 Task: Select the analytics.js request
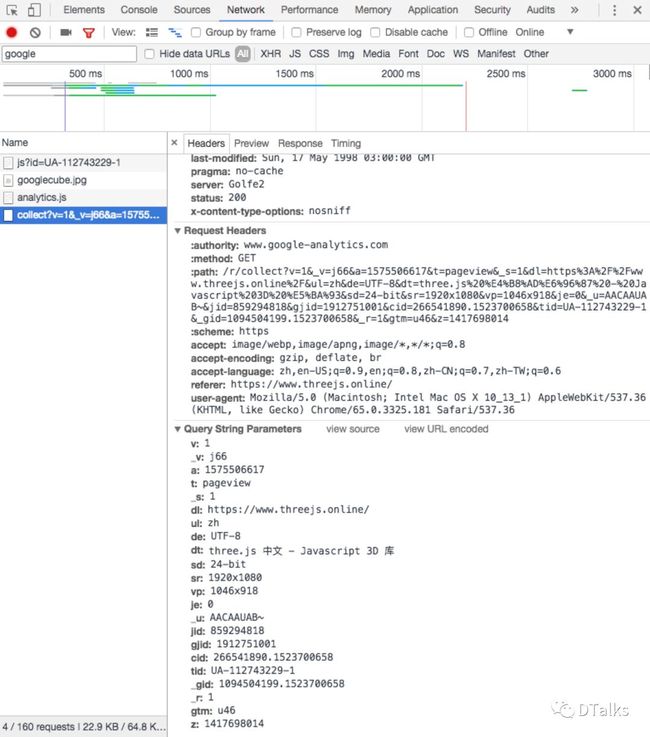[x=83, y=197]
